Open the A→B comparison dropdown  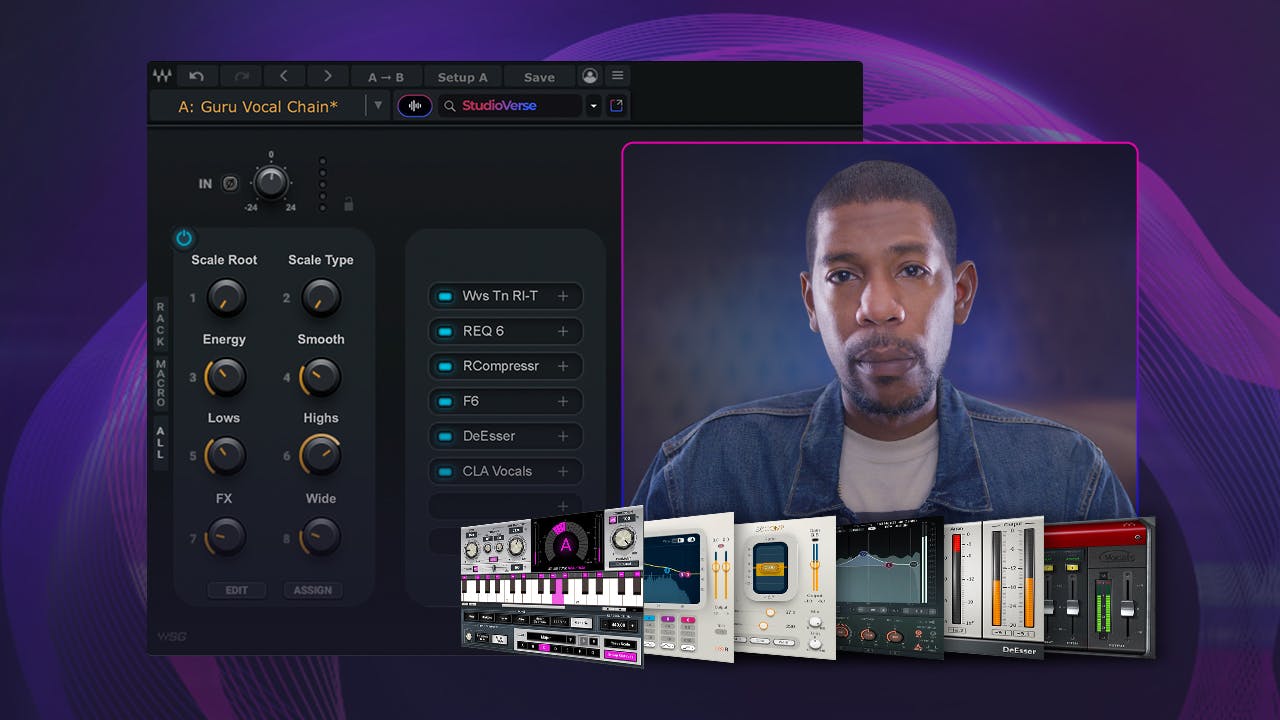tap(387, 76)
